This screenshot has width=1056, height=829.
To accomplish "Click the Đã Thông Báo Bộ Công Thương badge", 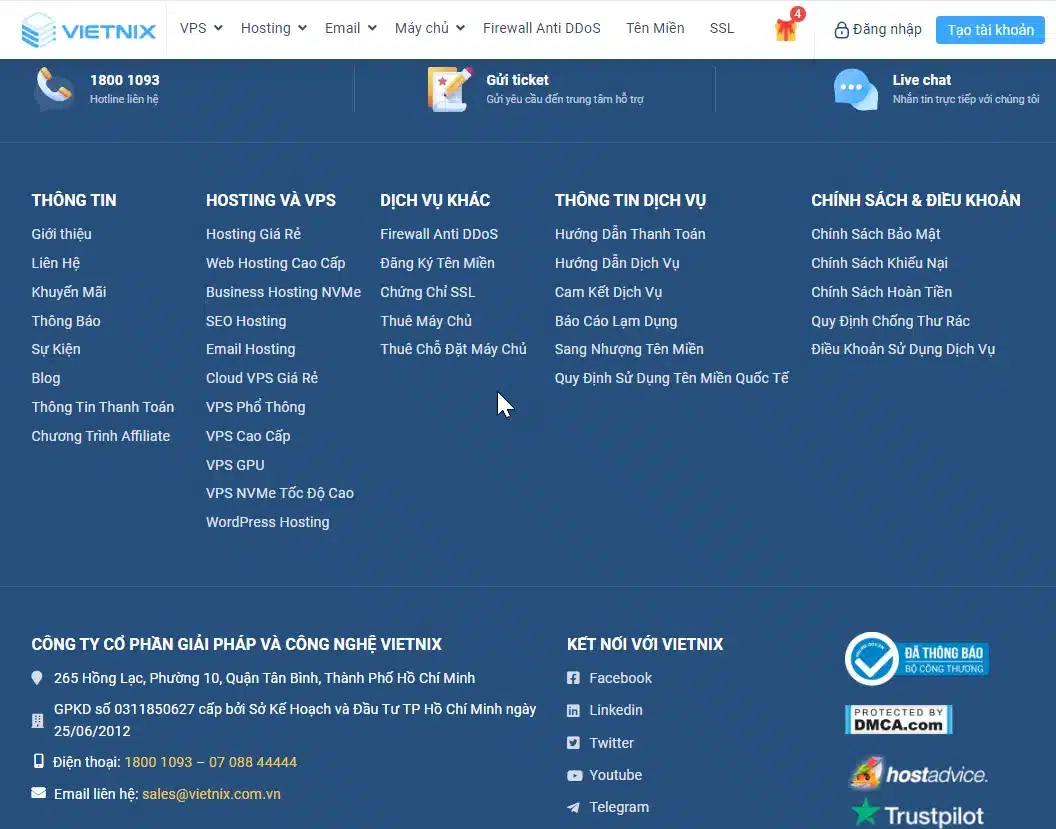I will (x=917, y=659).
